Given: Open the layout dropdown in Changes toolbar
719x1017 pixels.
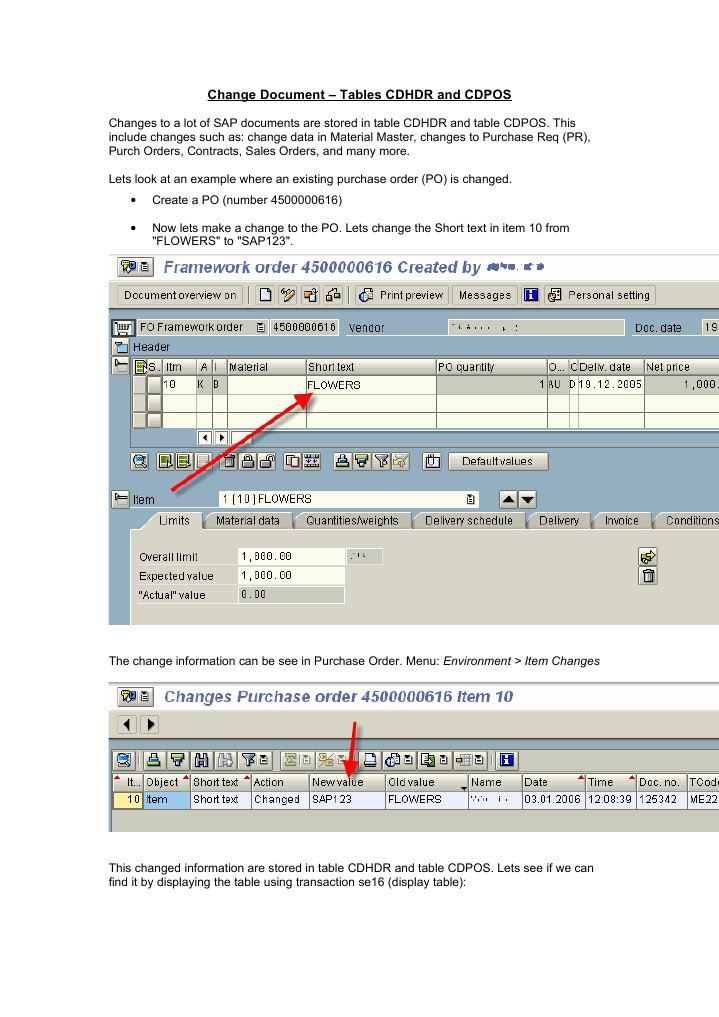Looking at the screenshot, I should click(479, 760).
